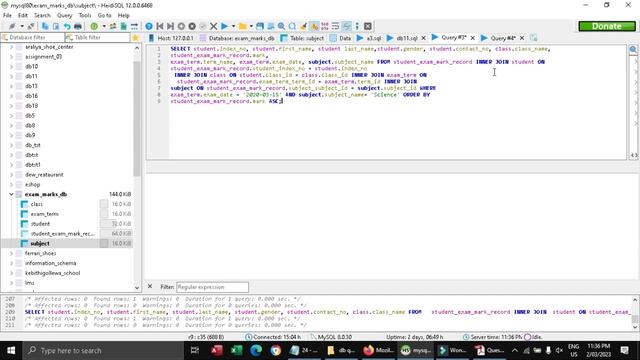Open the dropdown arrow beside run icon
640x360 pixels.
click(x=233, y=26)
